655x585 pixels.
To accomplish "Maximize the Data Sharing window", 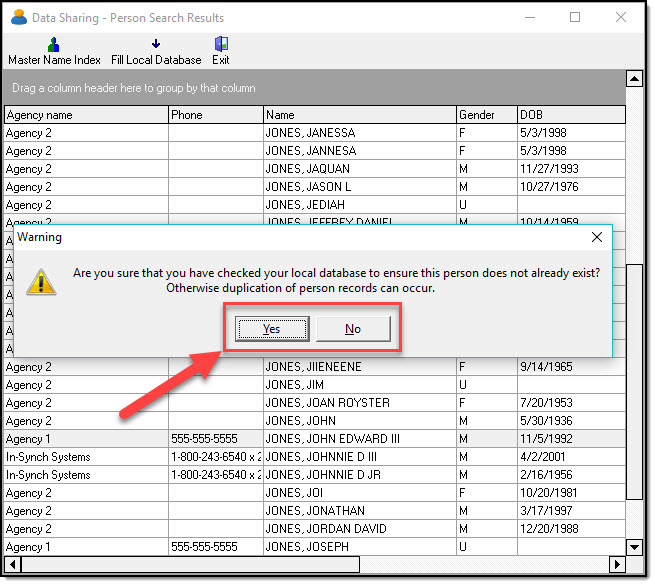I will [x=575, y=17].
